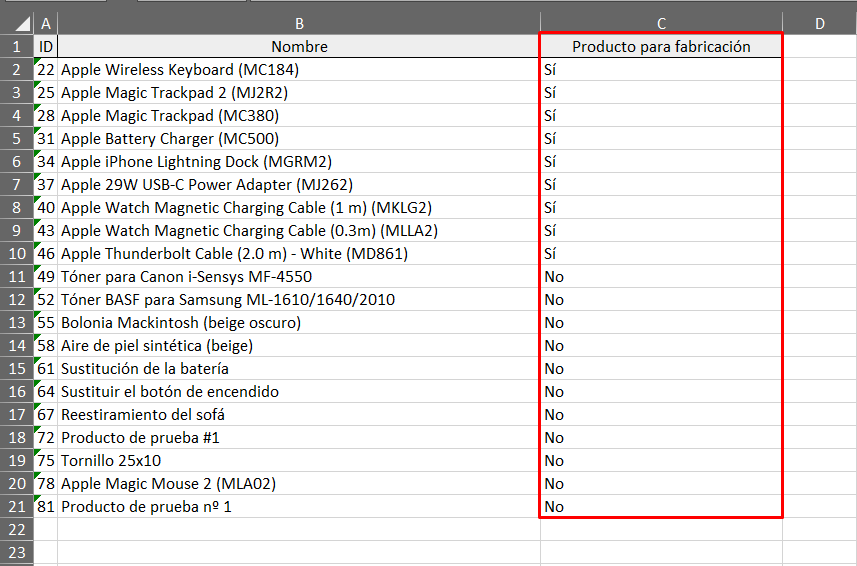Select cell Sustitución de la batería

coord(299,368)
